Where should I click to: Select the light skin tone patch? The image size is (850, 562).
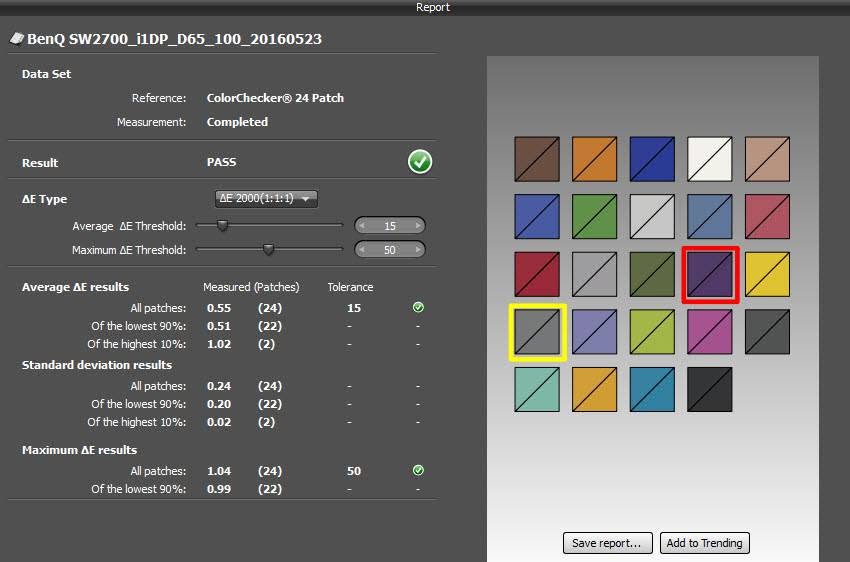coord(767,159)
